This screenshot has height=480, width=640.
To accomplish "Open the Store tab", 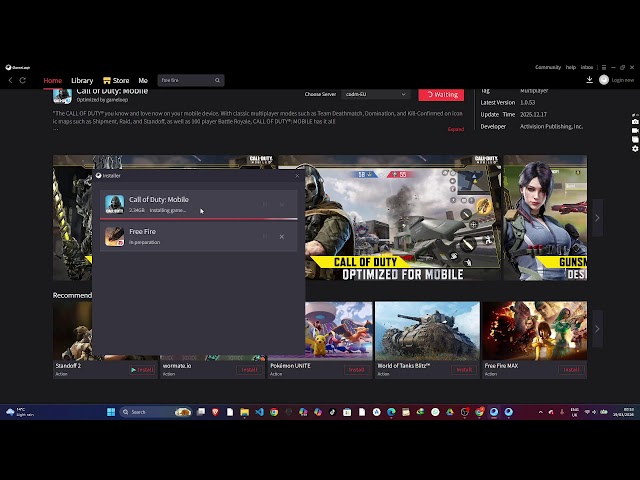I will (116, 80).
